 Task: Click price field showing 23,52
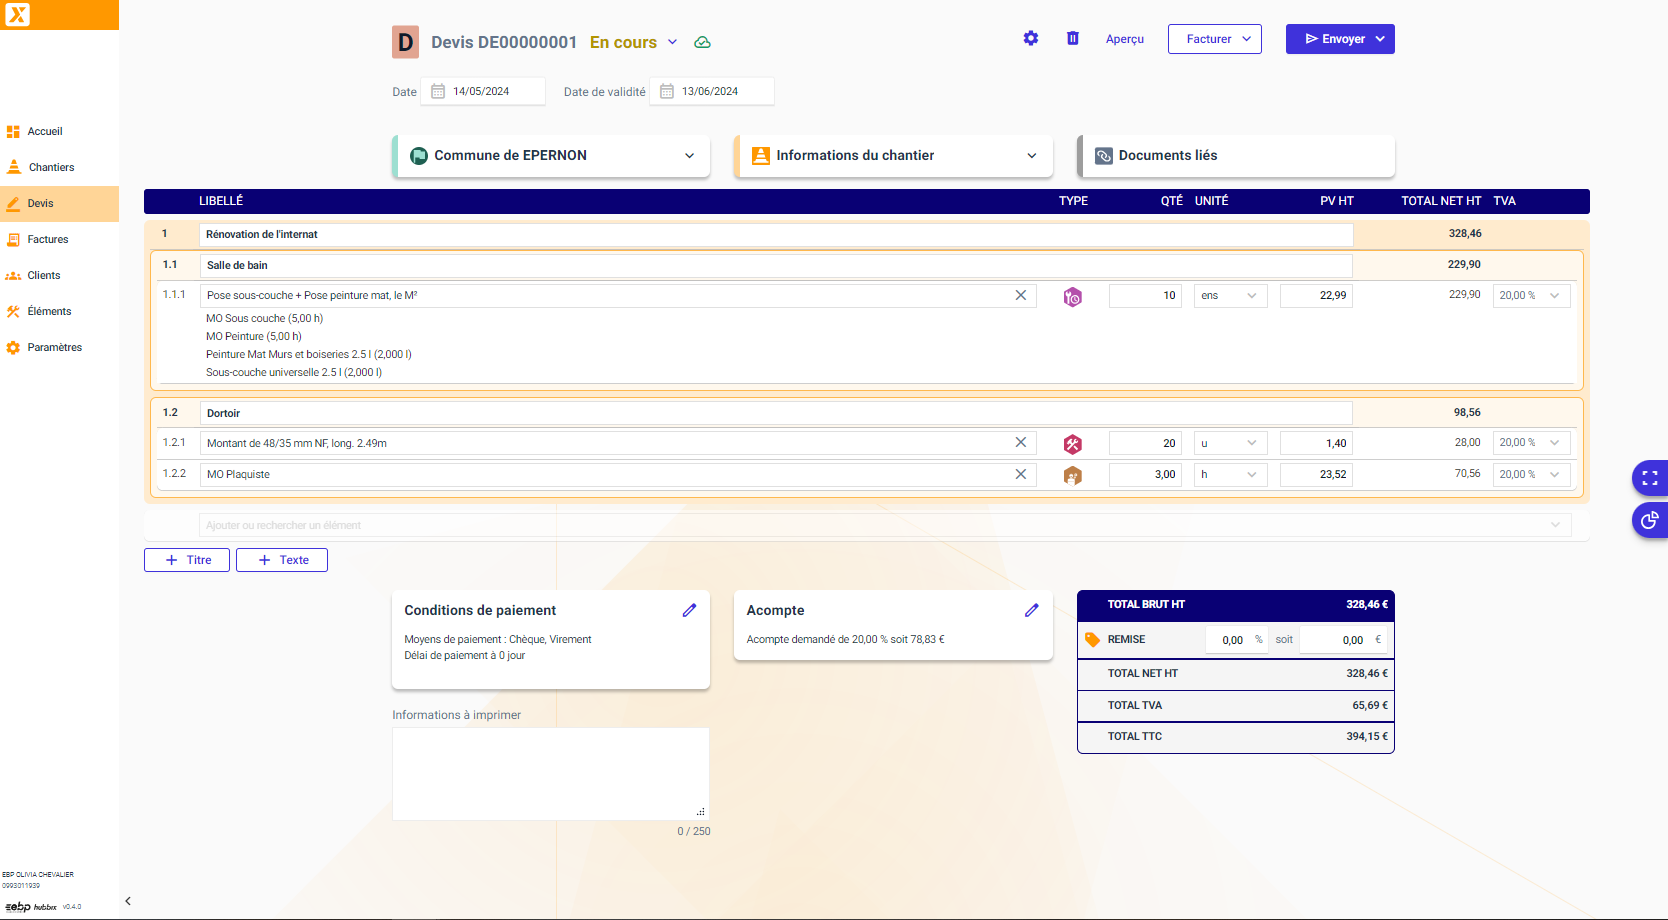tap(1316, 475)
